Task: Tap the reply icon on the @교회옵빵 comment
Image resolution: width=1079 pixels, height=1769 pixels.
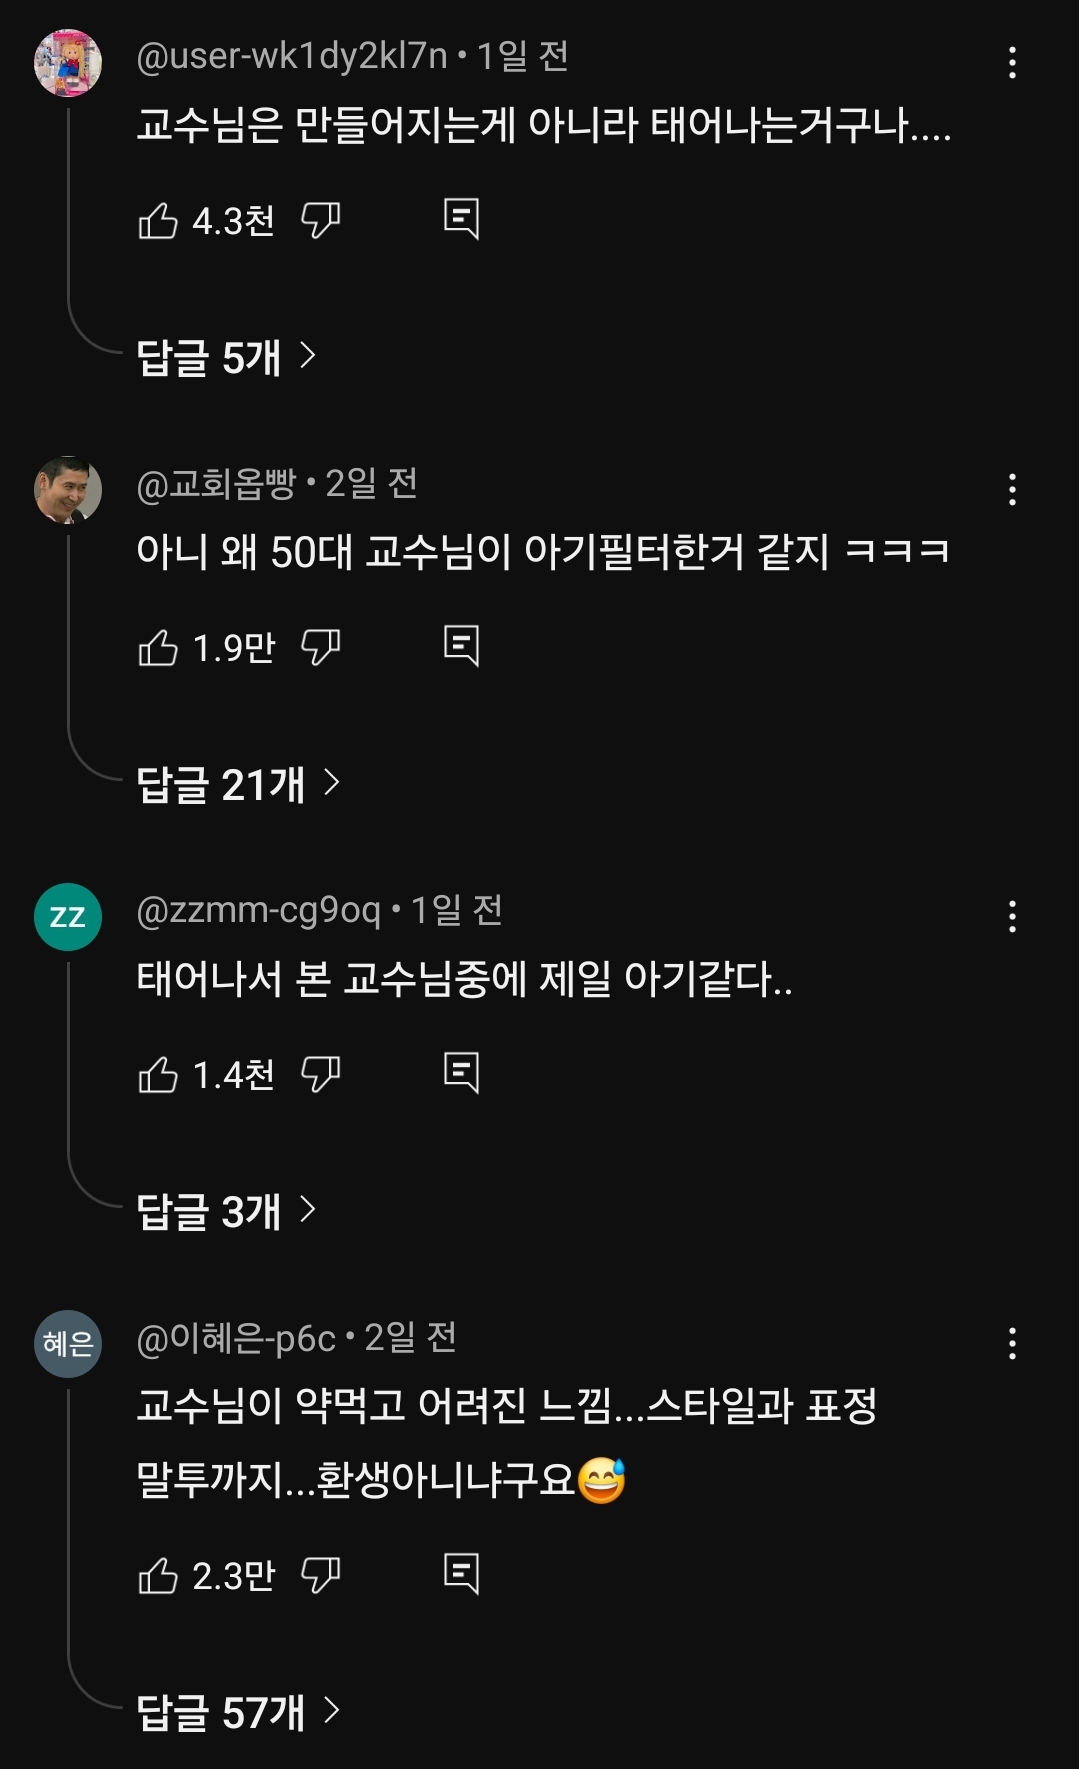Action: [461, 646]
